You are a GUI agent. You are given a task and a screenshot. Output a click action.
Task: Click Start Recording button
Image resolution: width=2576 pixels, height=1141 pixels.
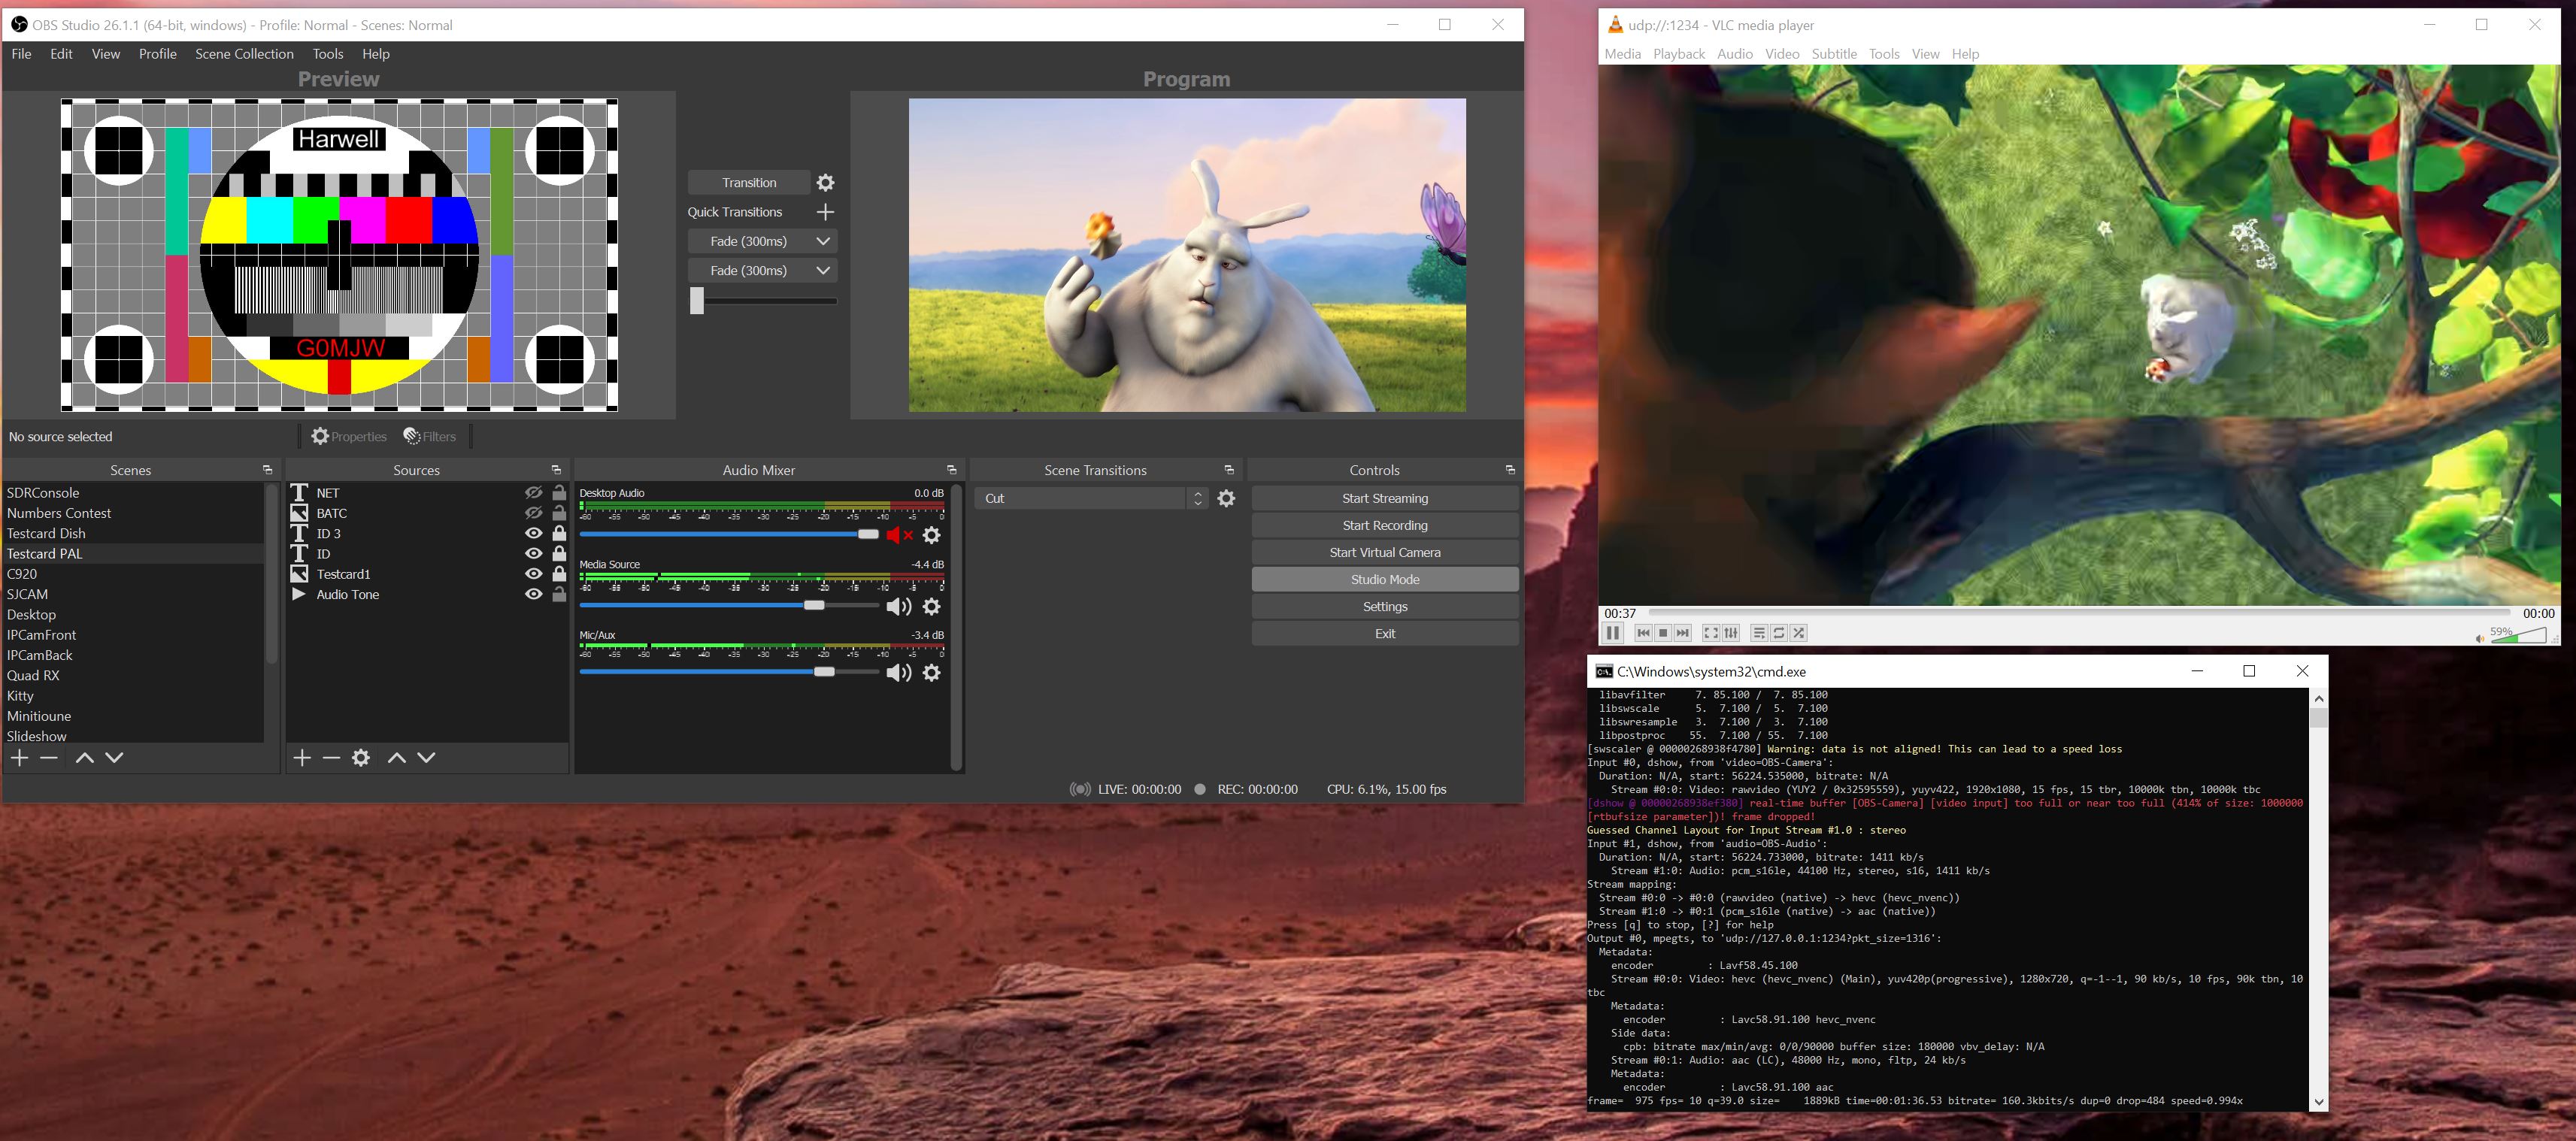tap(1385, 525)
